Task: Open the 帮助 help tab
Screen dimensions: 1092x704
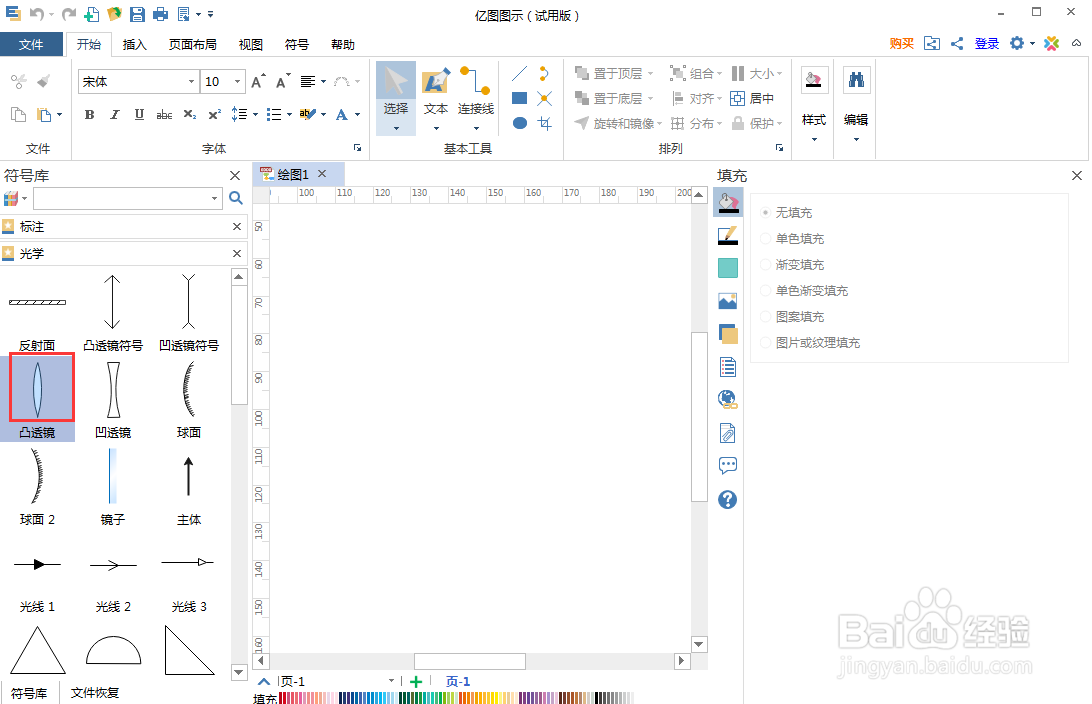Action: click(x=343, y=45)
